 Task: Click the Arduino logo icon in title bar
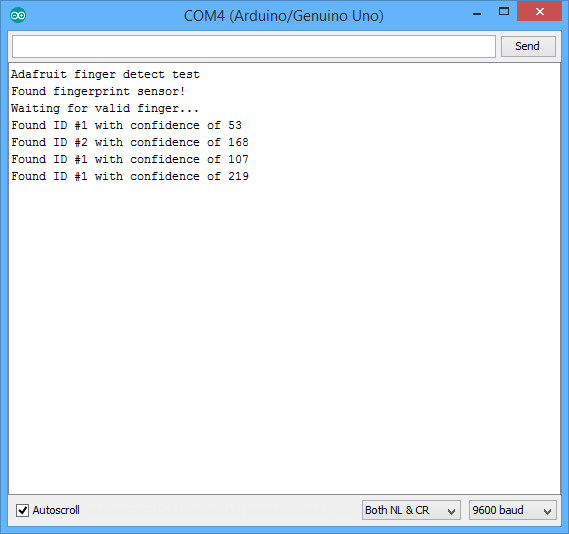pyautogui.click(x=18, y=15)
